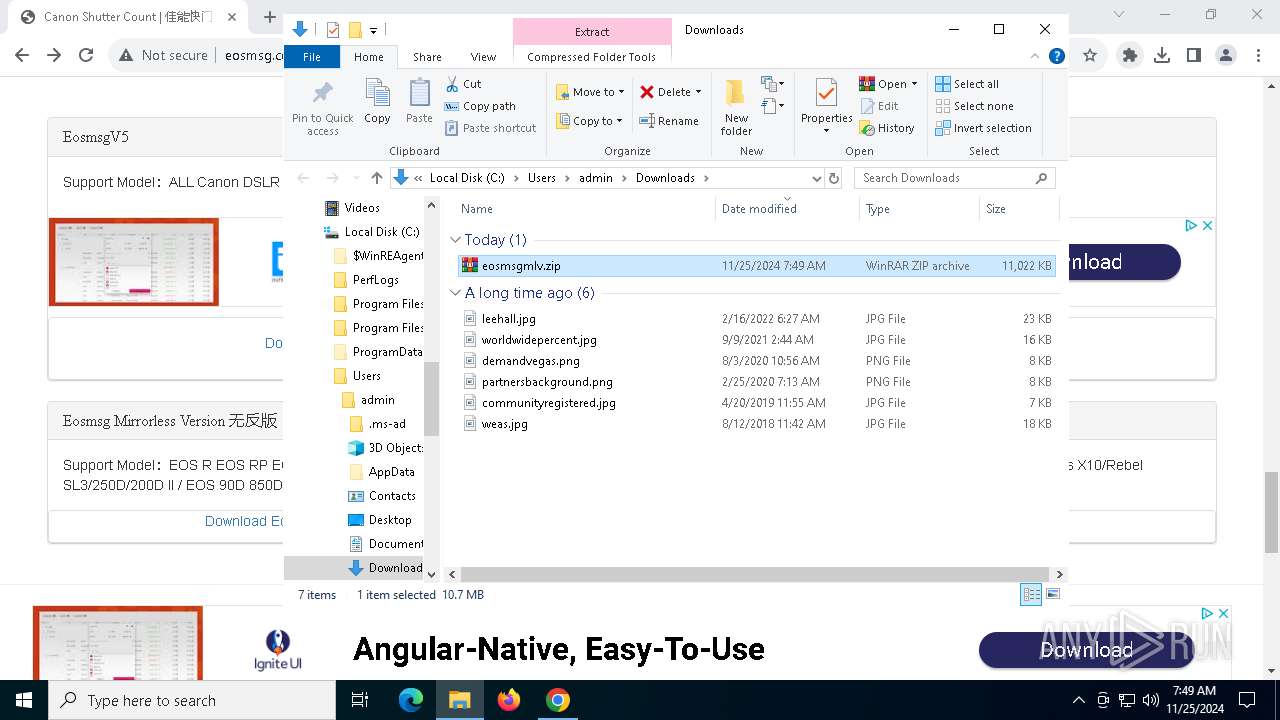The image size is (1280, 720).
Task: Open Videos in the navigation tree
Action: point(362,208)
